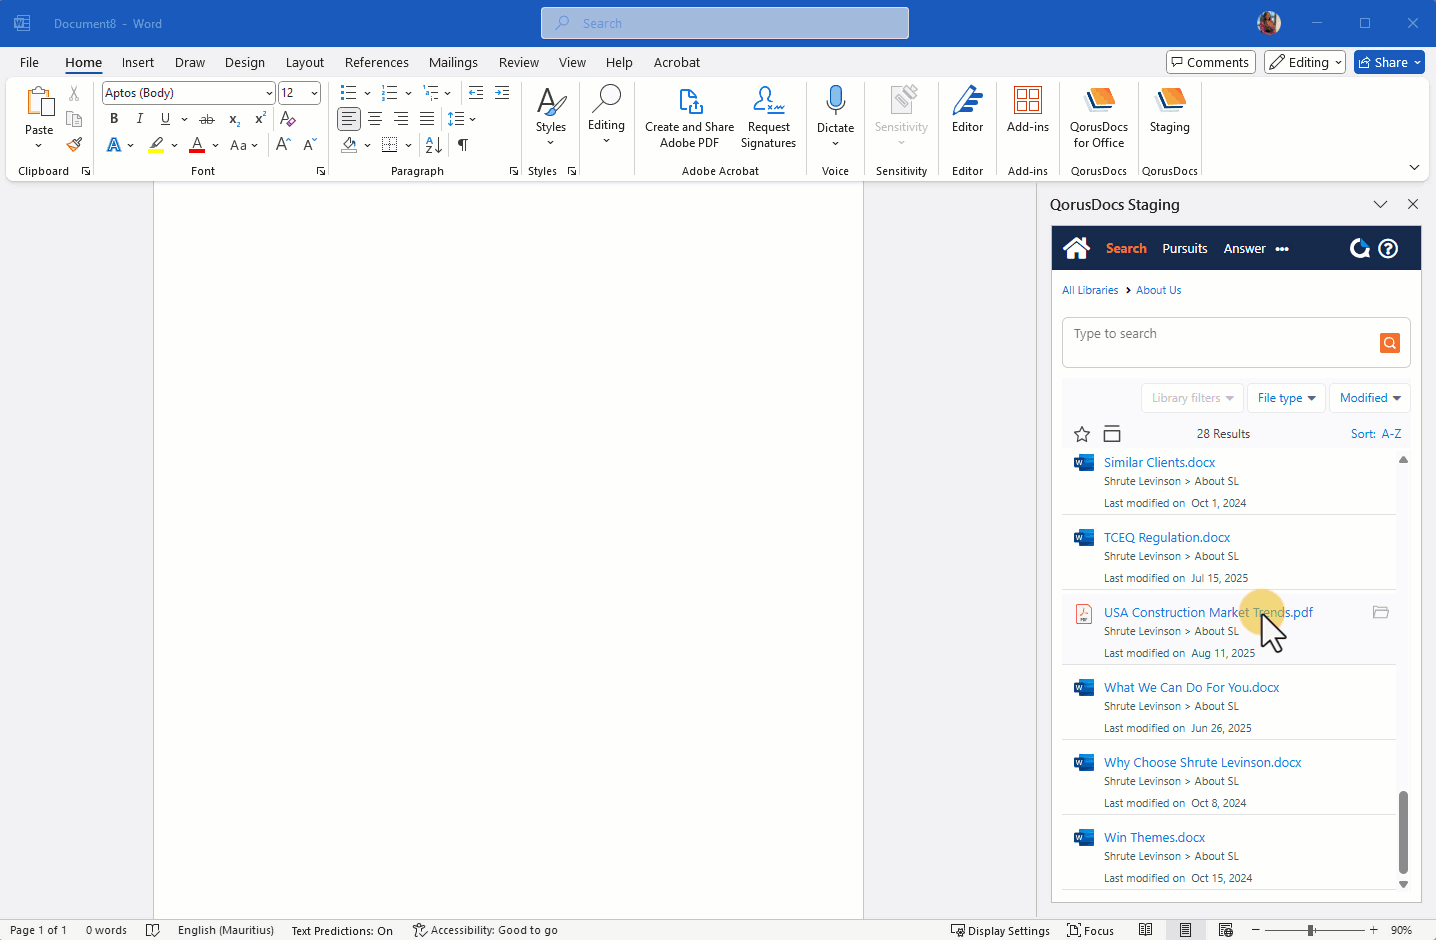Click the favorites star icon in results

click(x=1082, y=434)
